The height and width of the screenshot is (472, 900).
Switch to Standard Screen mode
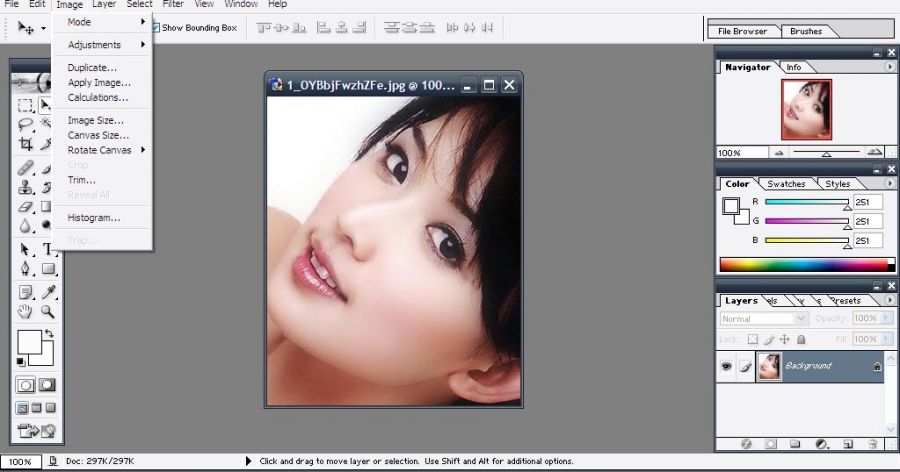pyautogui.click(x=22, y=408)
